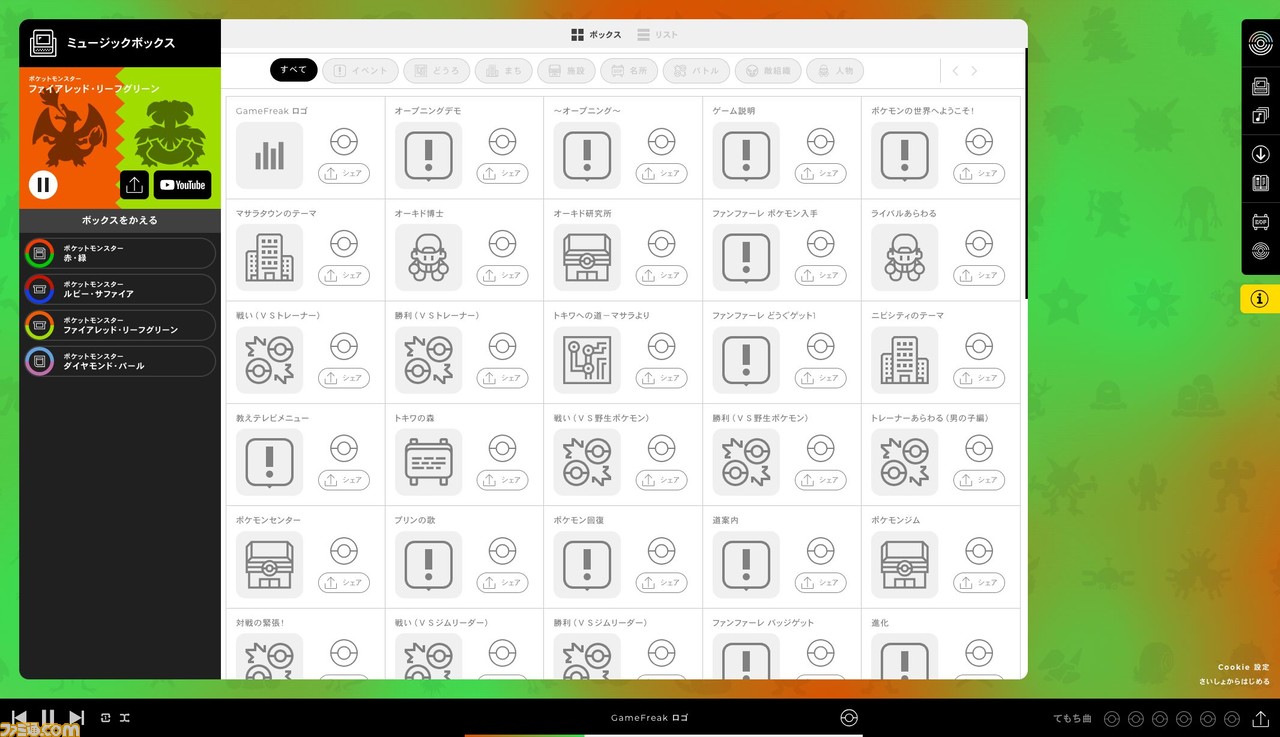The height and width of the screenshot is (737, 1280).
Task: Filter tracks by 人物
Action: [835, 71]
